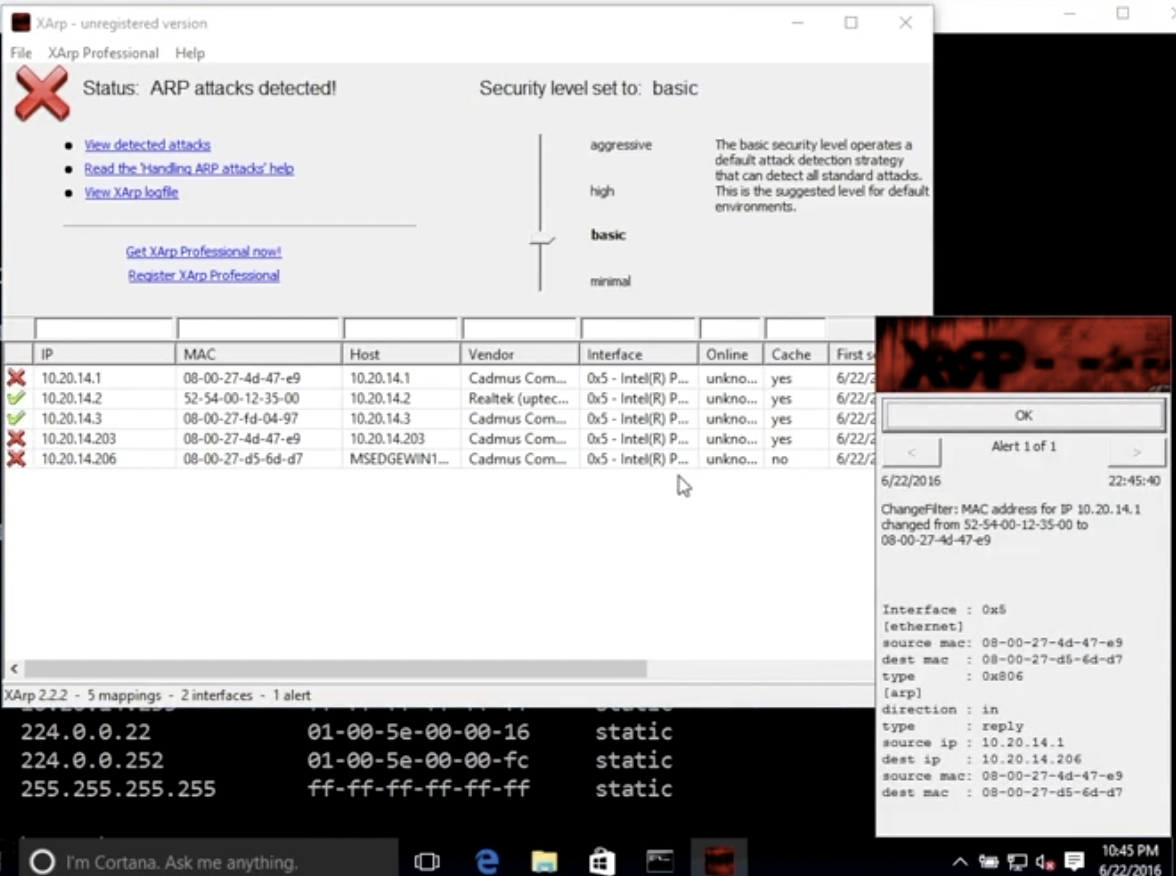The image size is (1176, 876).
Task: Click the status bar text 5 mappings
Action: [124, 695]
